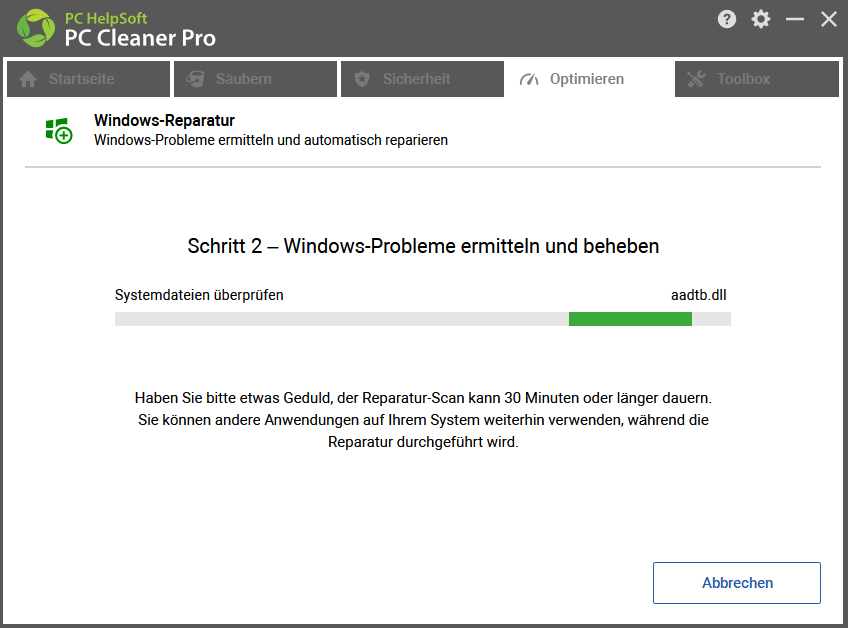Click the 'Systemdateien überprüfen' label
Image resolution: width=848 pixels, height=628 pixels.
point(199,295)
